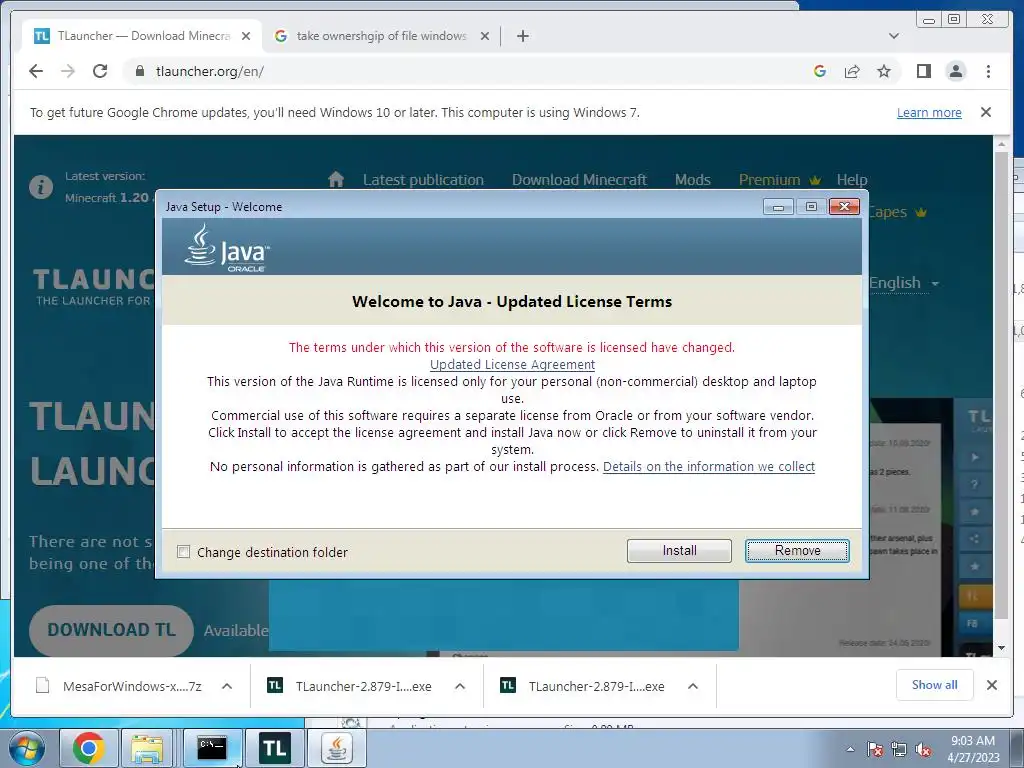
Task: Click the DOWNLOAD TL button
Action: pyautogui.click(x=111, y=630)
